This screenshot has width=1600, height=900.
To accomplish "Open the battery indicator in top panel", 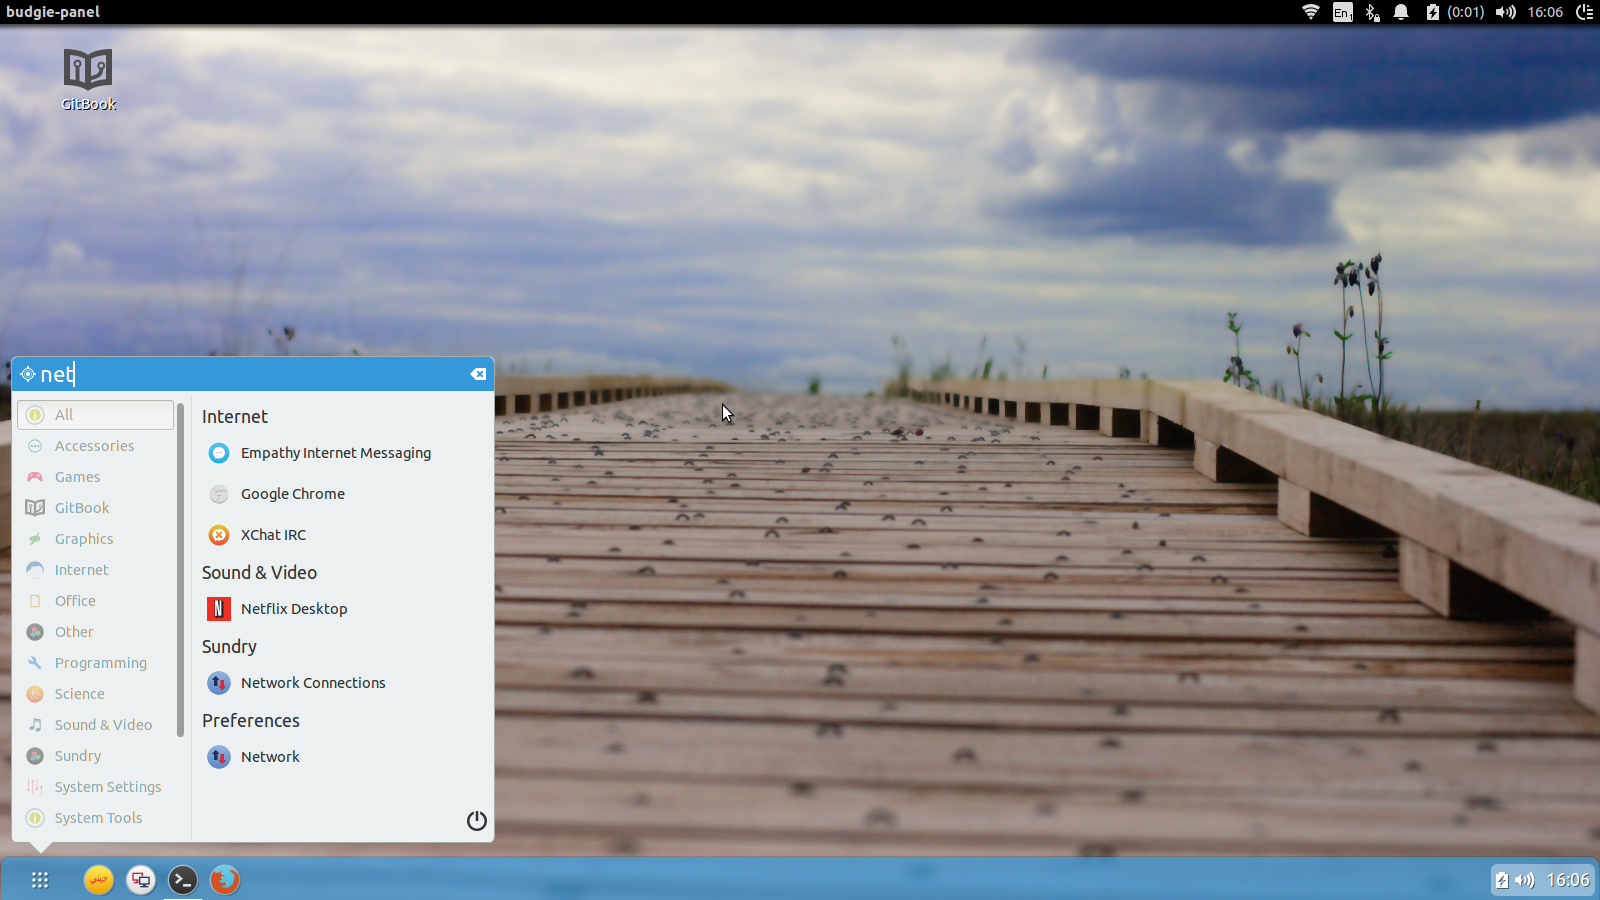I will pos(1455,12).
